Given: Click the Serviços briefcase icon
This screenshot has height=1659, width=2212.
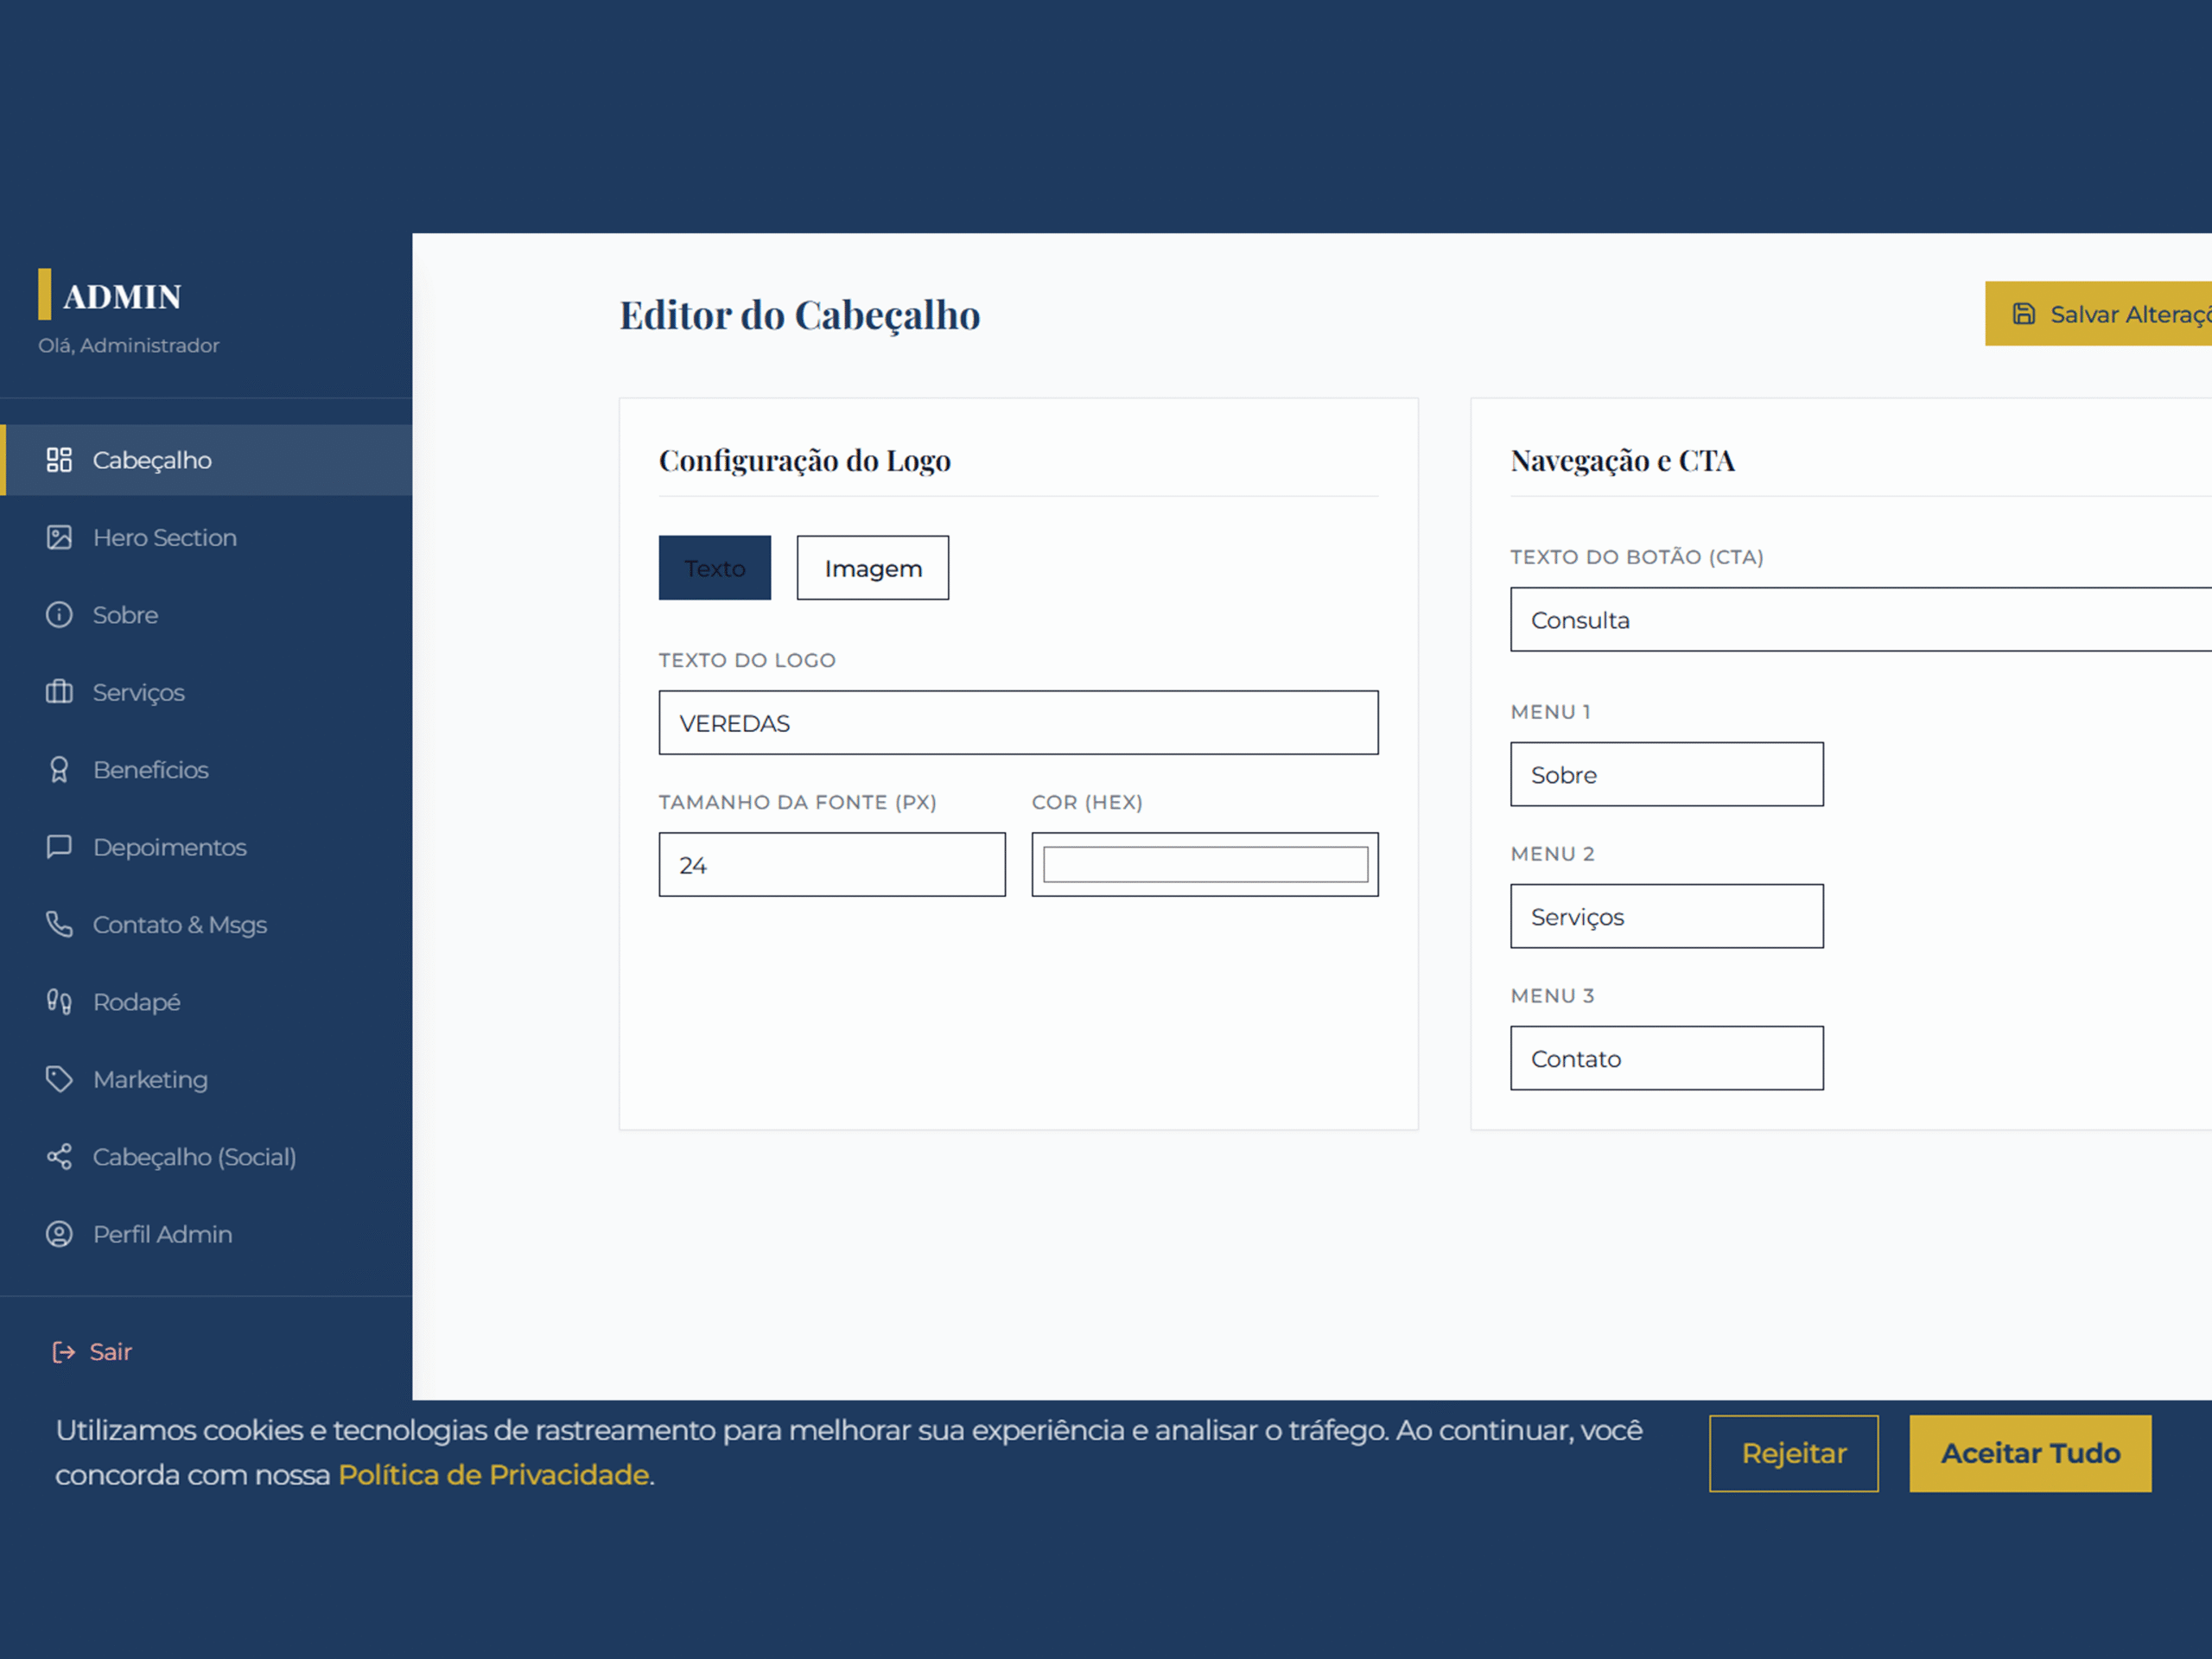Looking at the screenshot, I should (x=59, y=692).
